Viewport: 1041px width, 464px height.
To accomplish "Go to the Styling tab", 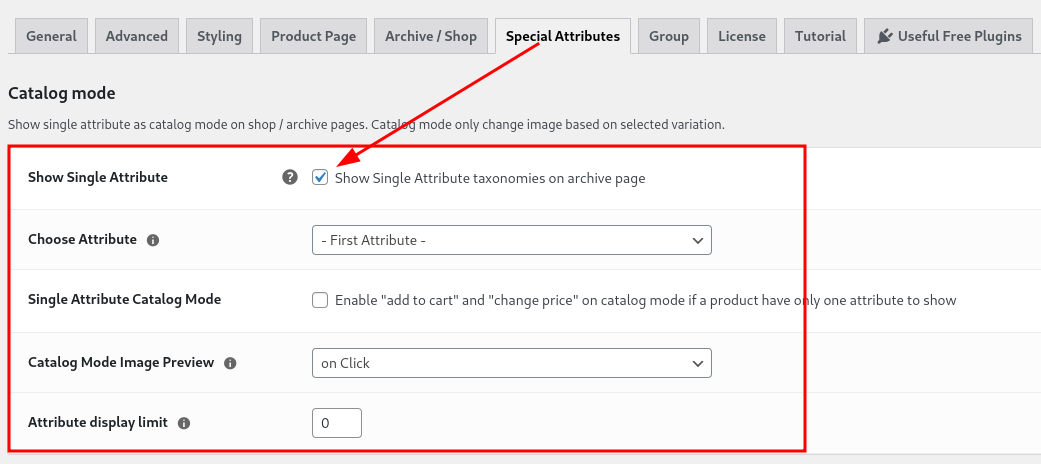I will click(219, 36).
